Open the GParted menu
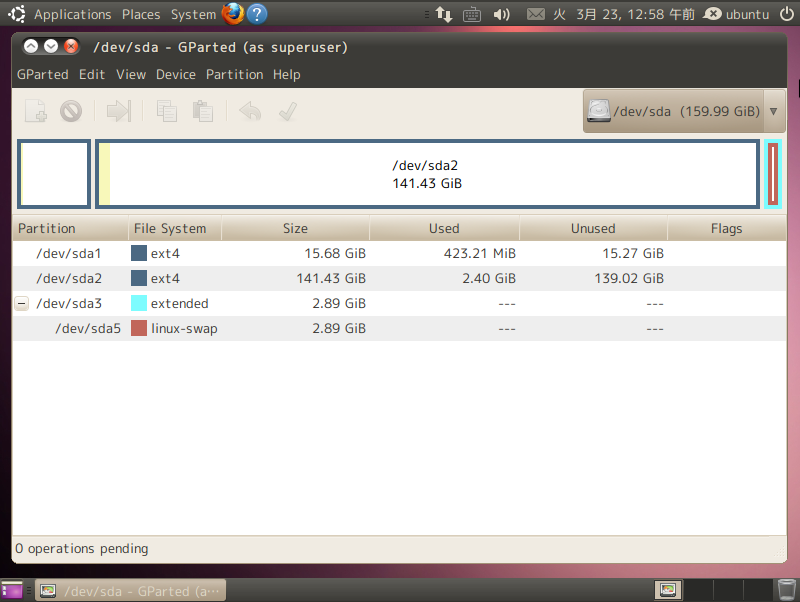 43,74
